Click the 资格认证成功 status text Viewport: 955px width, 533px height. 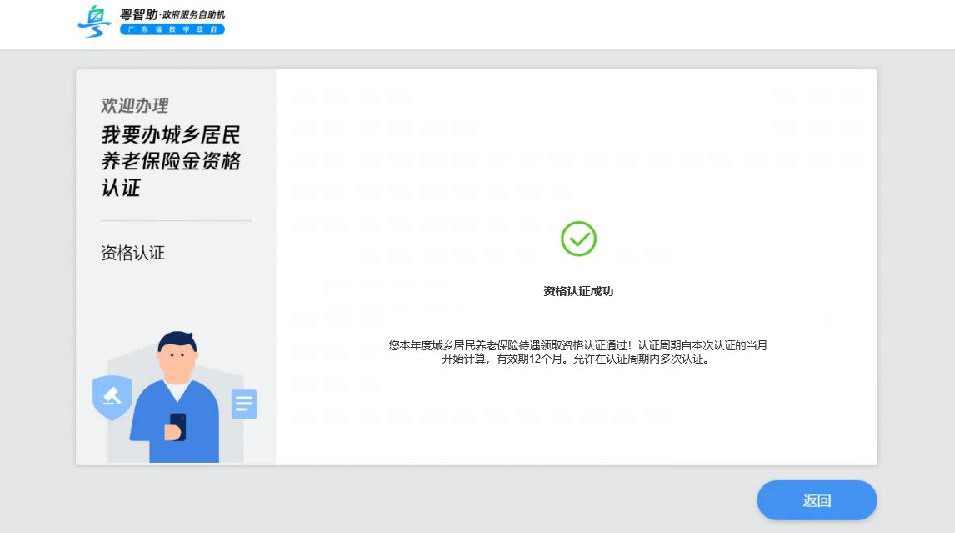pyautogui.click(x=578, y=291)
